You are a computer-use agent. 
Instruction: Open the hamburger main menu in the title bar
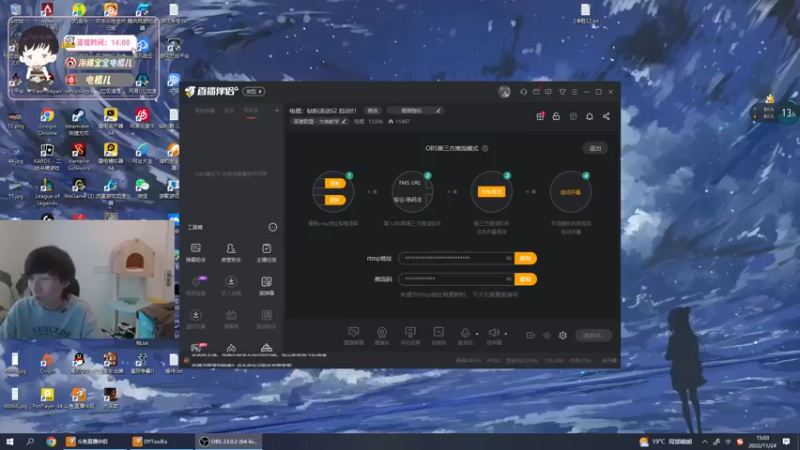(x=574, y=92)
